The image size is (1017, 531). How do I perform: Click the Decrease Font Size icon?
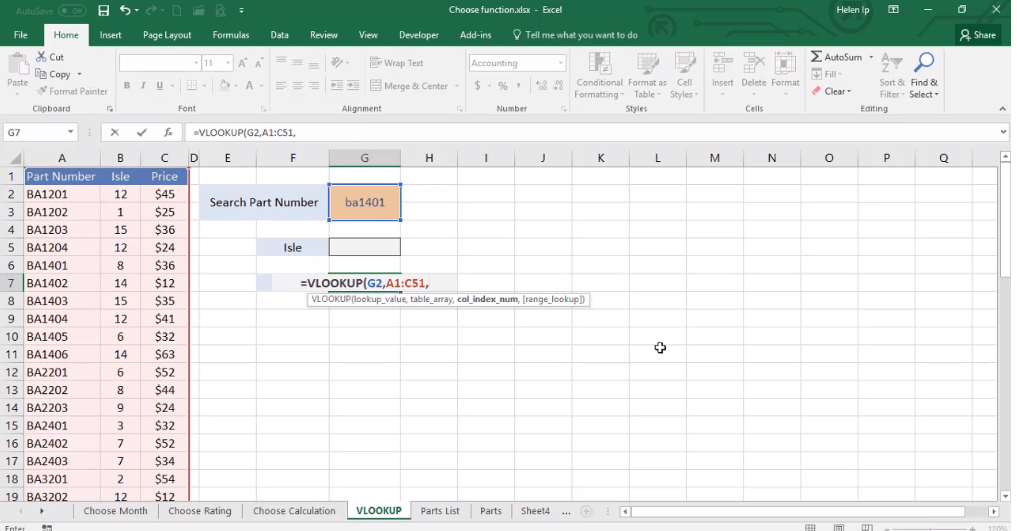click(x=259, y=63)
